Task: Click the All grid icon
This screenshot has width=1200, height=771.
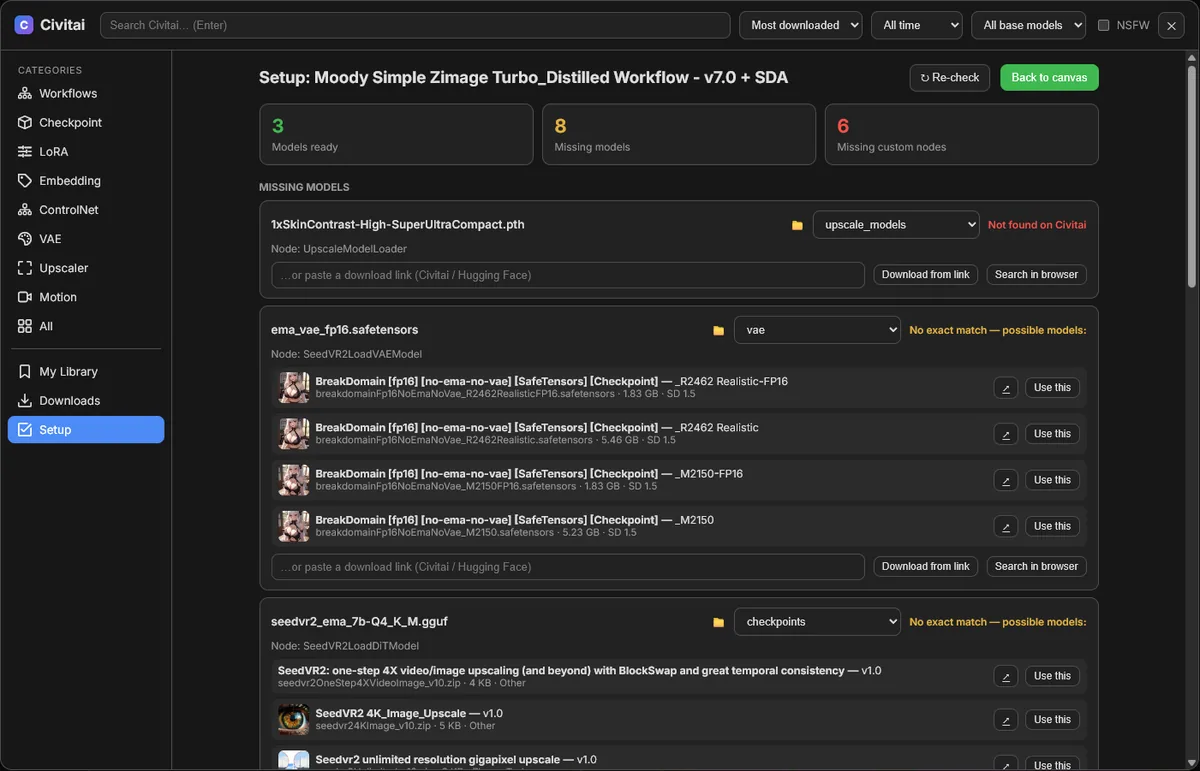Action: coord(25,326)
